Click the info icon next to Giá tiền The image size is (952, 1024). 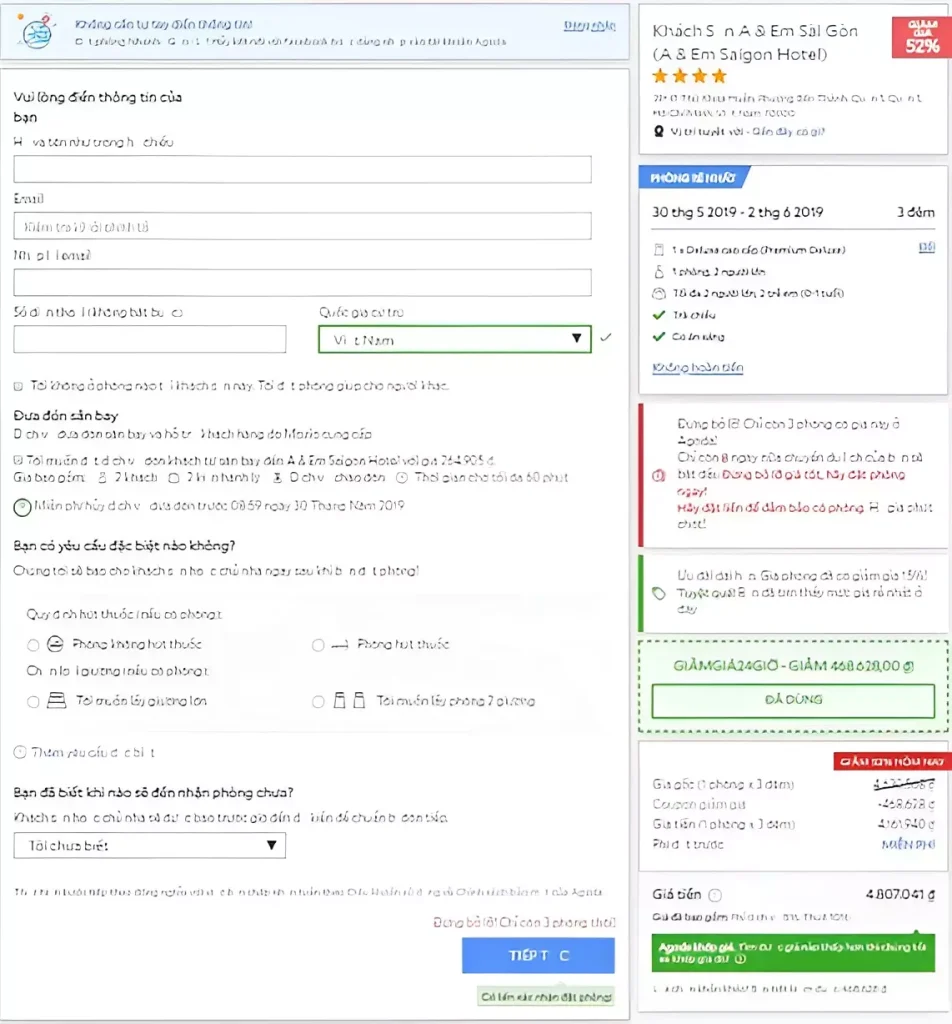click(x=715, y=895)
